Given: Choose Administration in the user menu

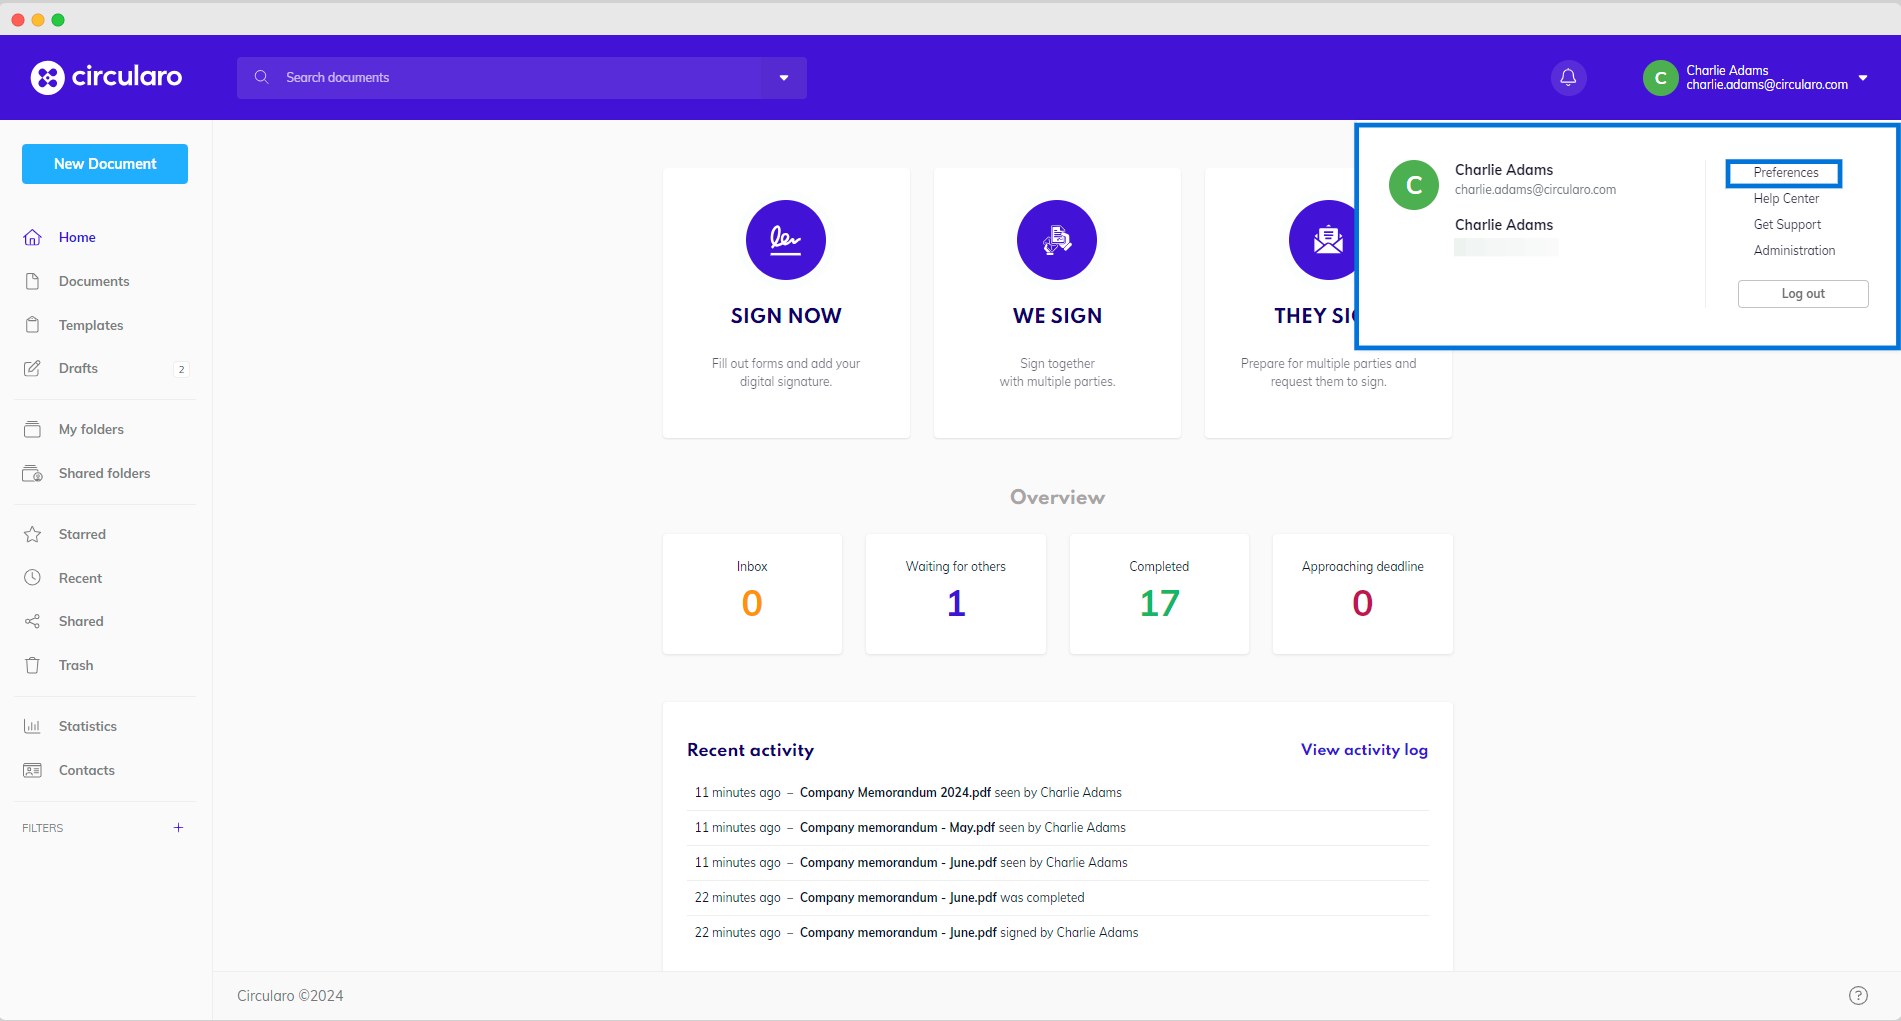Looking at the screenshot, I should (1794, 251).
